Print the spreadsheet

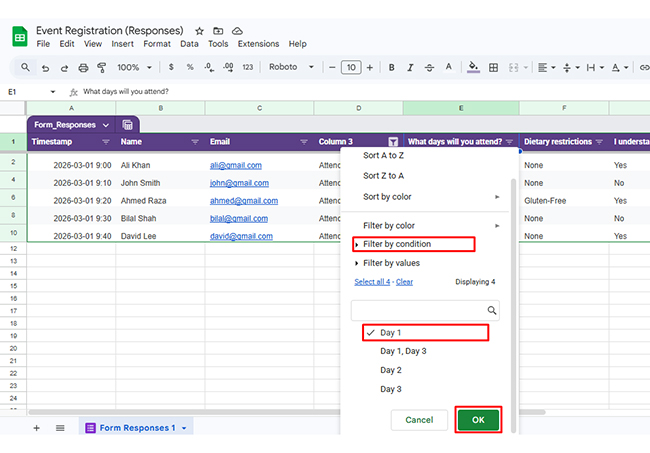83,68
